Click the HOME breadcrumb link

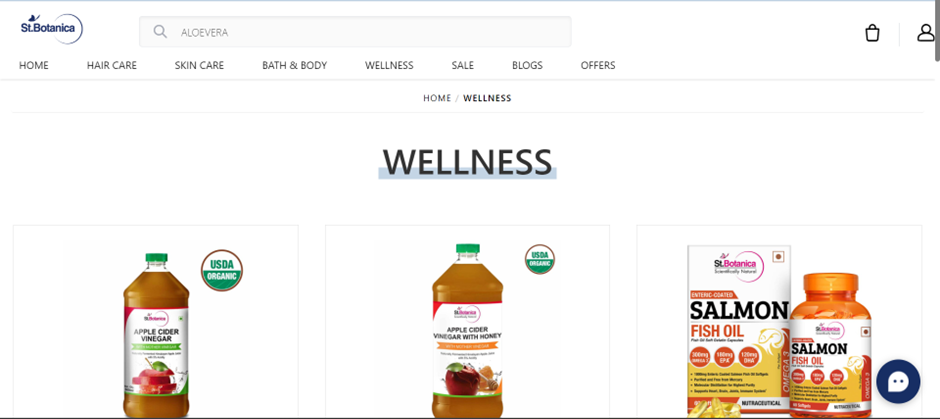coord(437,98)
